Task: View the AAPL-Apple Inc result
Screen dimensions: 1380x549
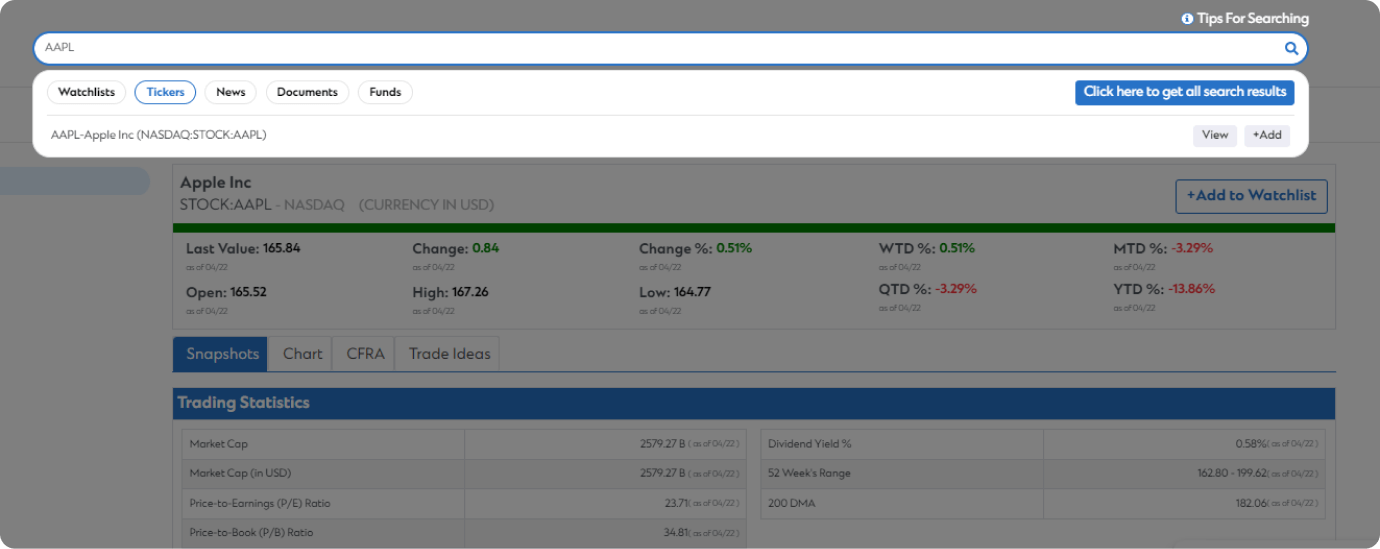Action: (1215, 135)
